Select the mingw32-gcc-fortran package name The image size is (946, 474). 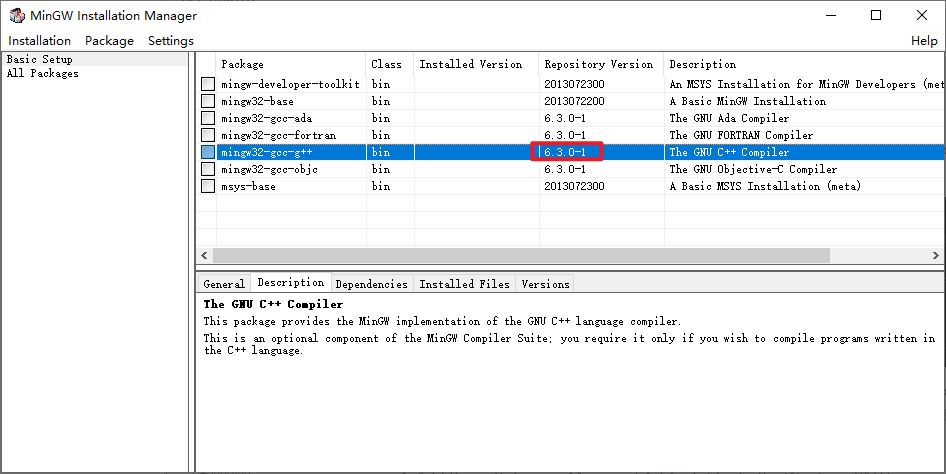pos(278,134)
